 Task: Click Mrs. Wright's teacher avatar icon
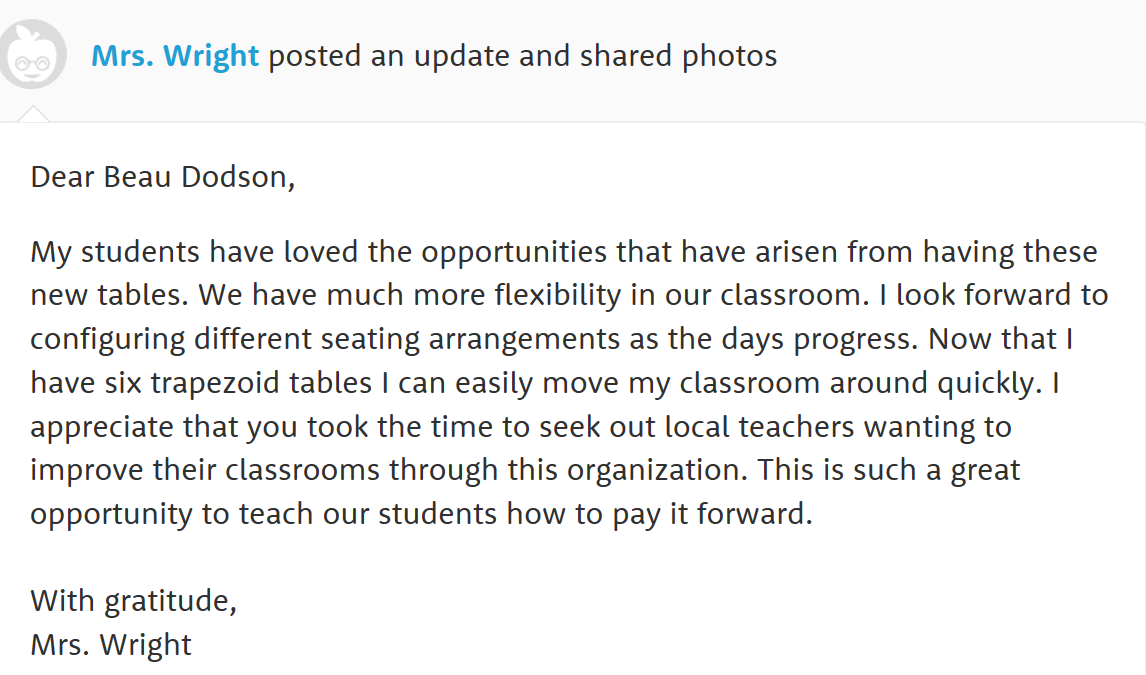tap(32, 55)
